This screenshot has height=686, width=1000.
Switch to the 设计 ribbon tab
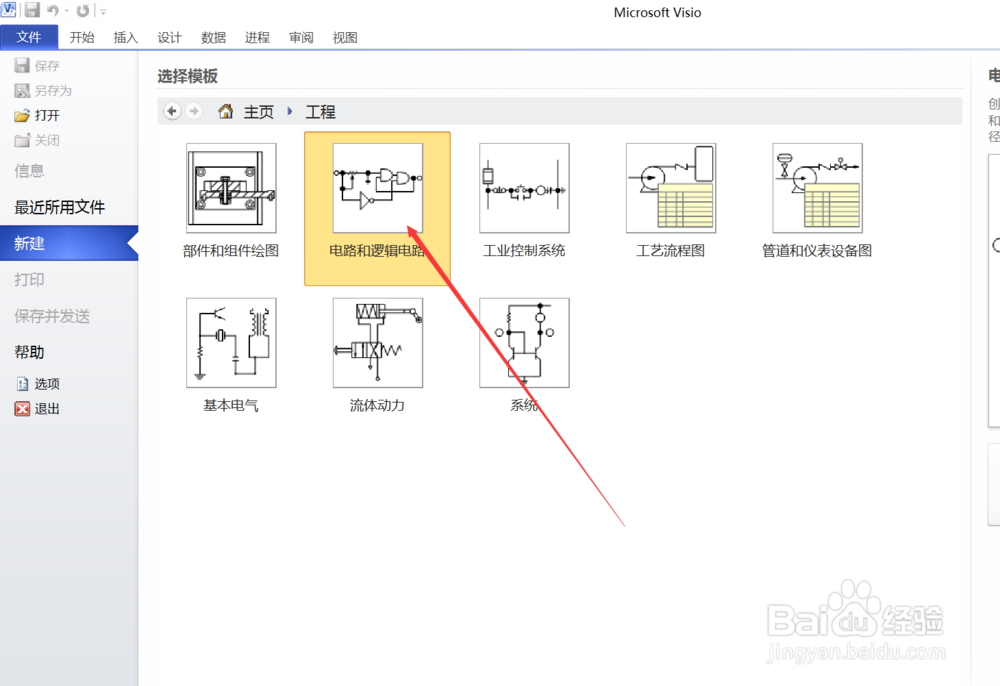170,38
